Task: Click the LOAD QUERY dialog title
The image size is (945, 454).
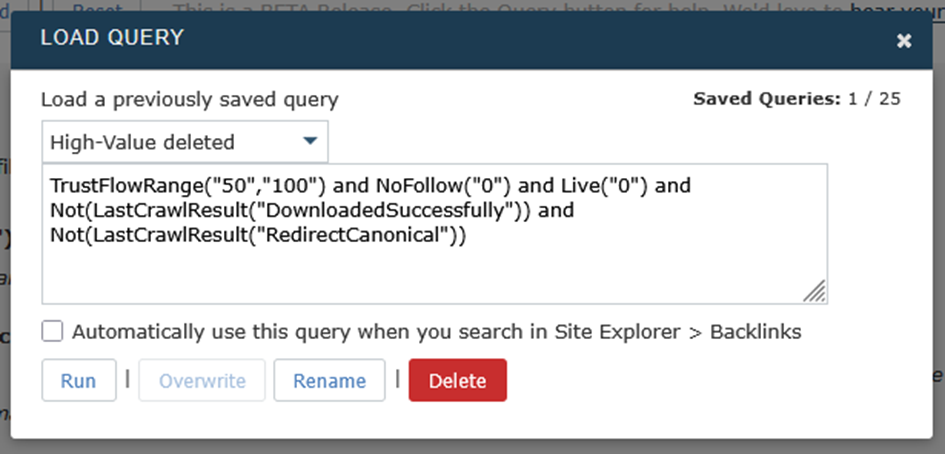Action: 112,38
